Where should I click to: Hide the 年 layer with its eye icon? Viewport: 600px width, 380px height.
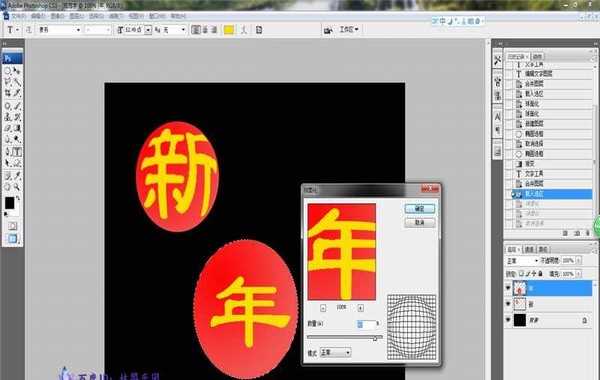[508, 288]
